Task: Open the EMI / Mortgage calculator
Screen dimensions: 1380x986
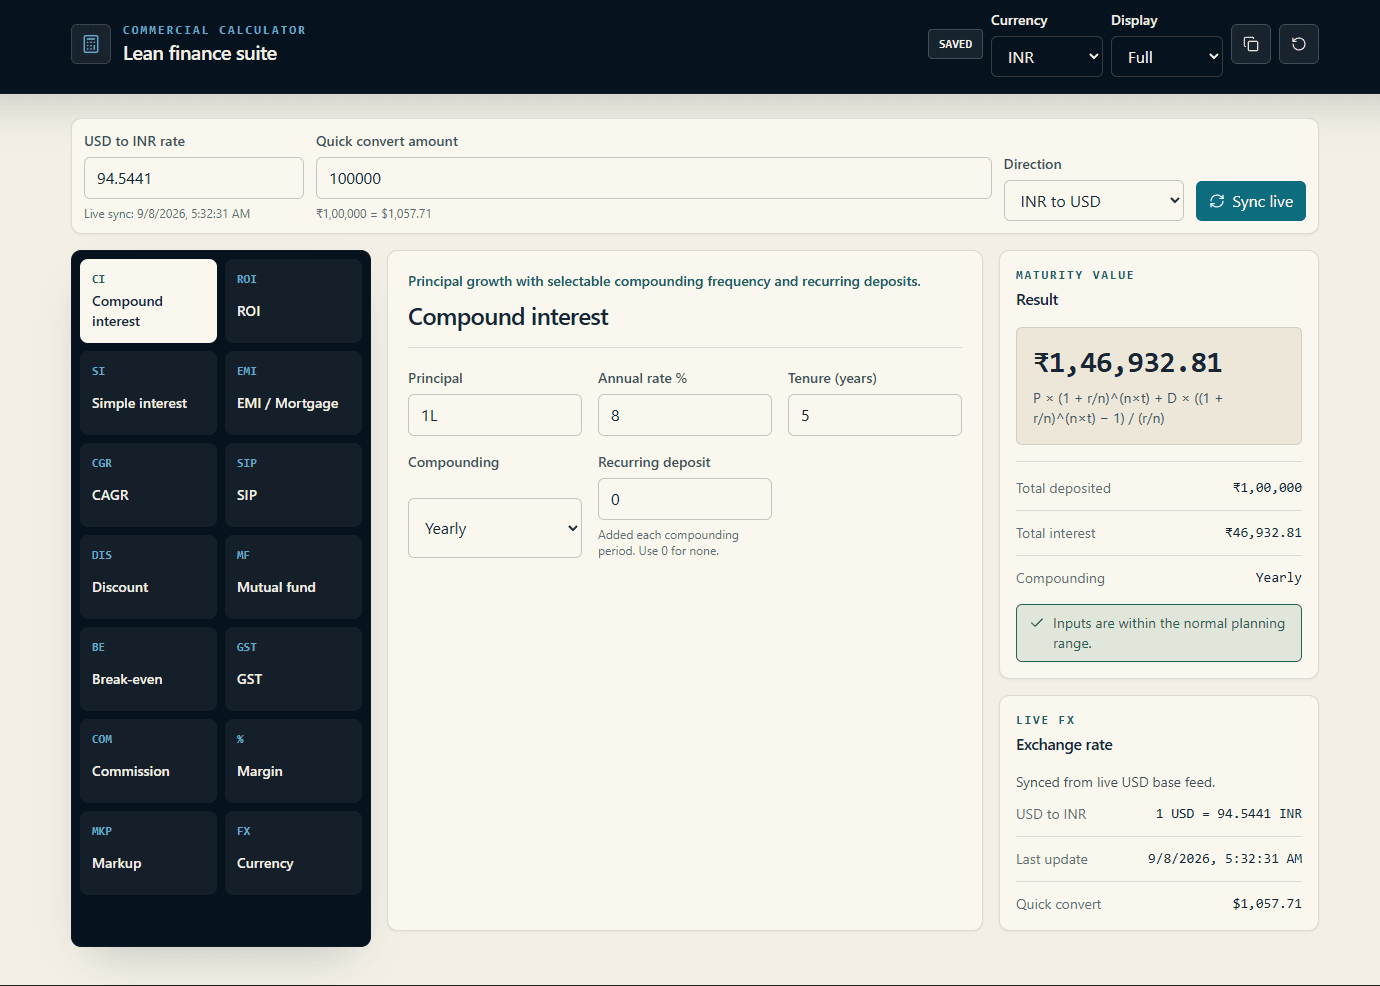Action: click(x=293, y=393)
